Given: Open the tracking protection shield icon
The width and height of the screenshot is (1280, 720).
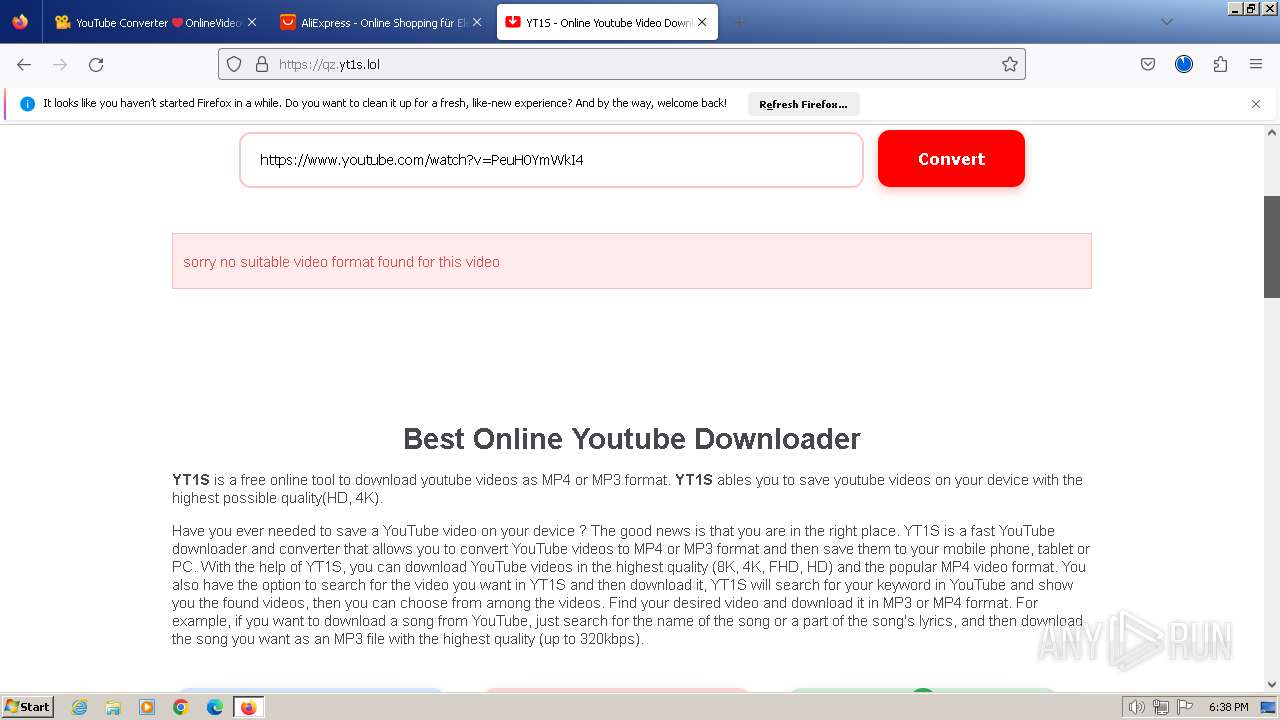Looking at the screenshot, I should [x=234, y=64].
